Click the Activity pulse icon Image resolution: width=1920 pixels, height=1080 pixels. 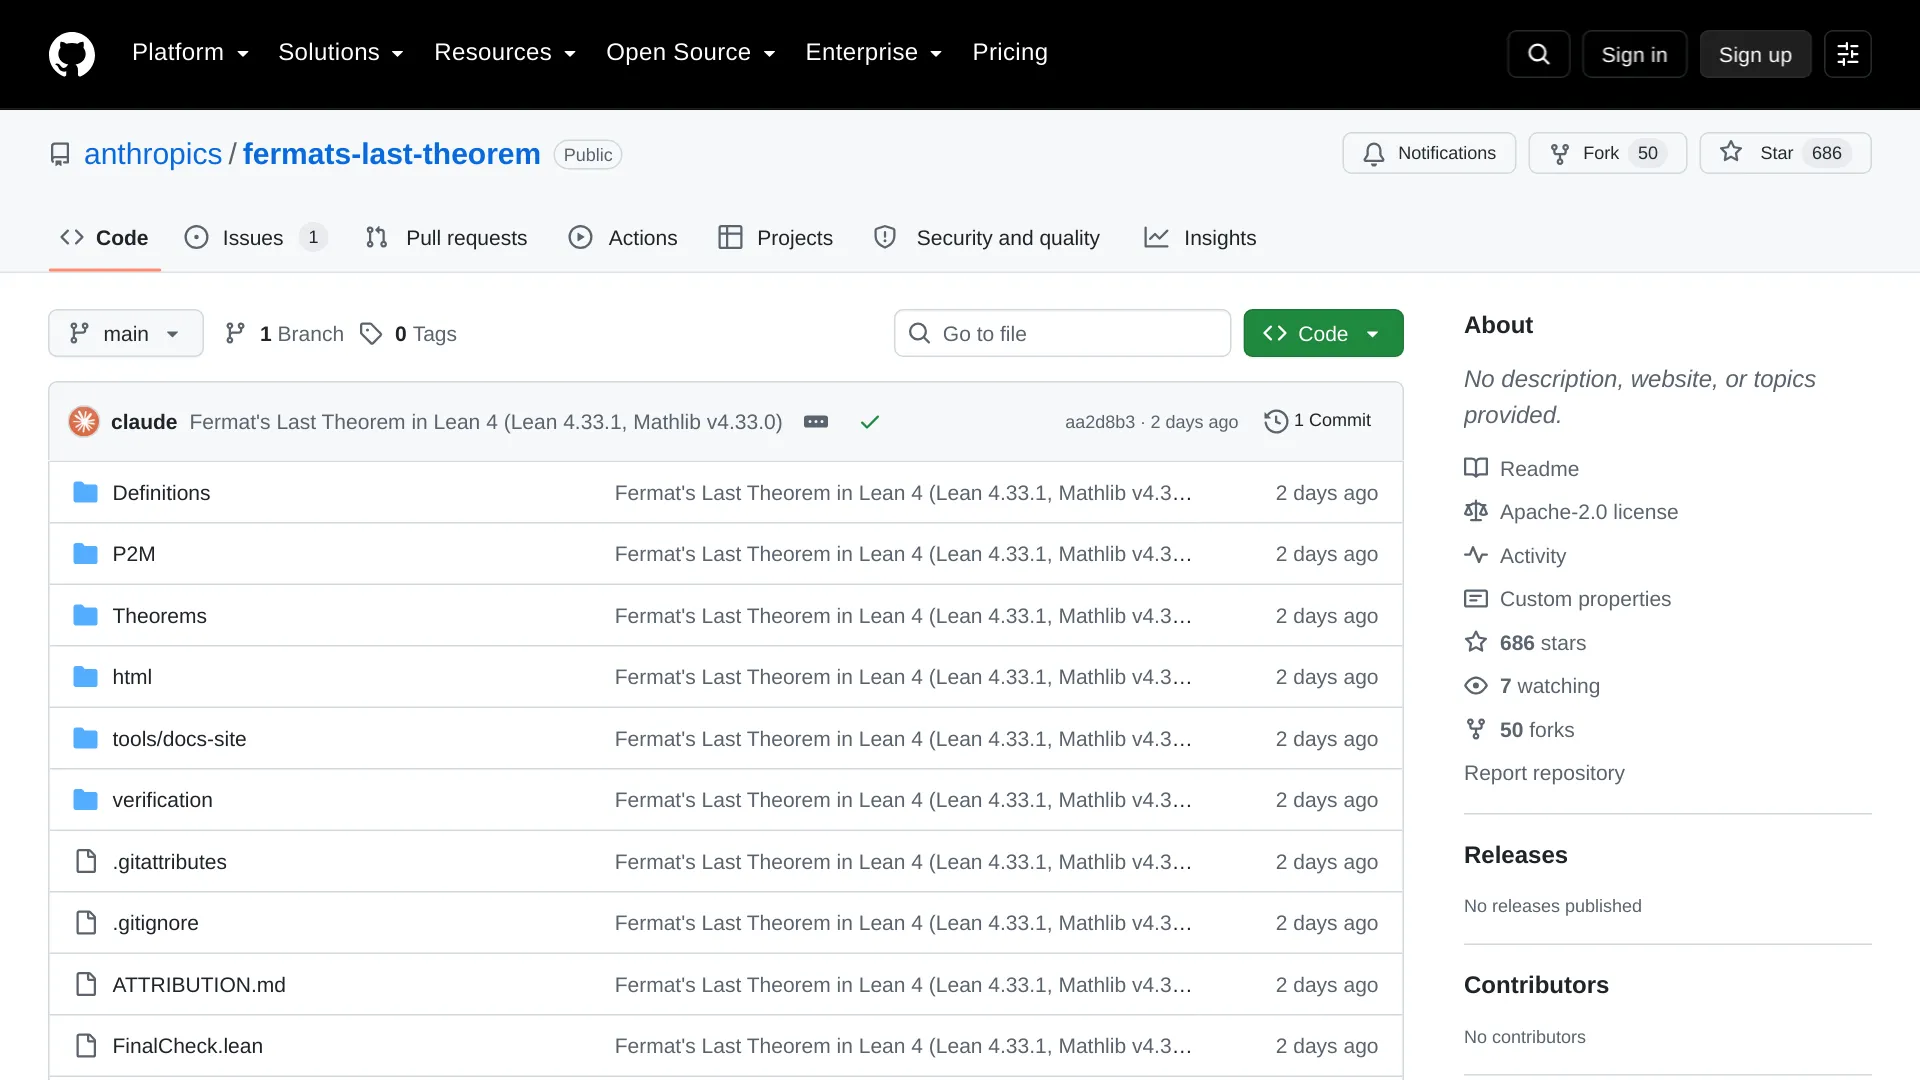1476,555
